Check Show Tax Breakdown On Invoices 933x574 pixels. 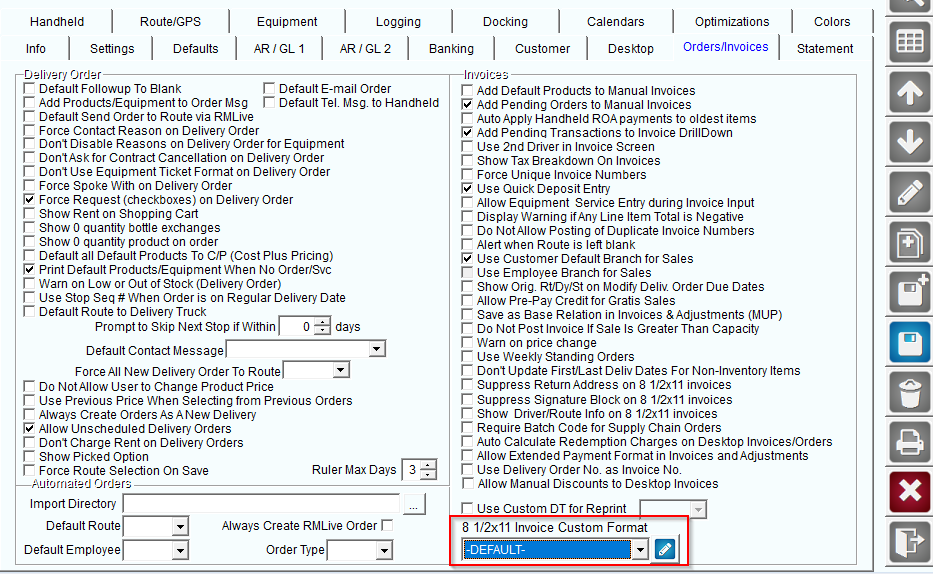(467, 161)
